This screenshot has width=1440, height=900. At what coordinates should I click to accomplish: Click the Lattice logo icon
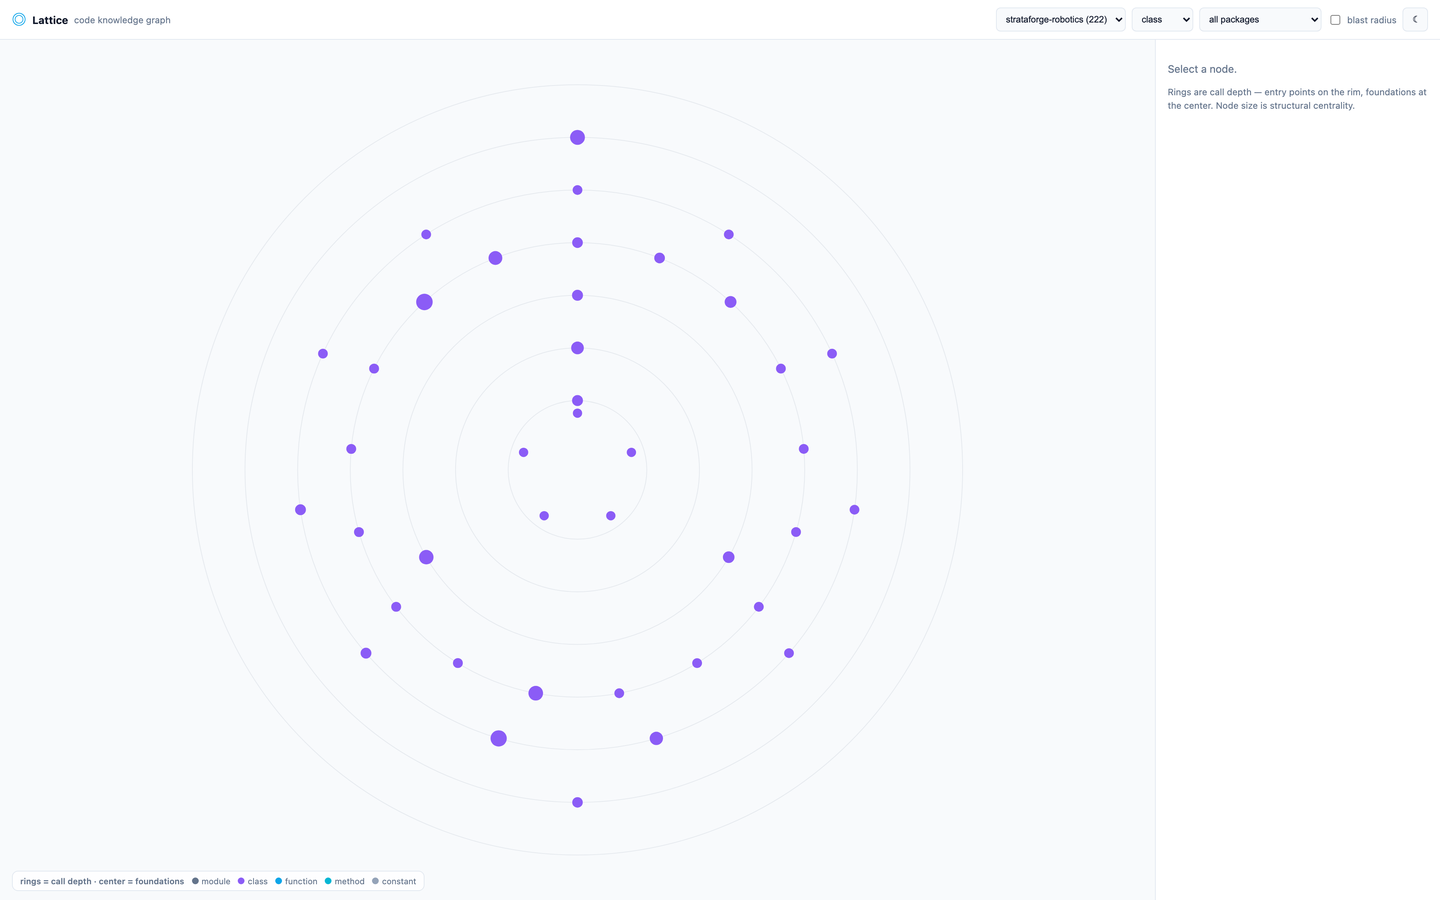coord(19,19)
